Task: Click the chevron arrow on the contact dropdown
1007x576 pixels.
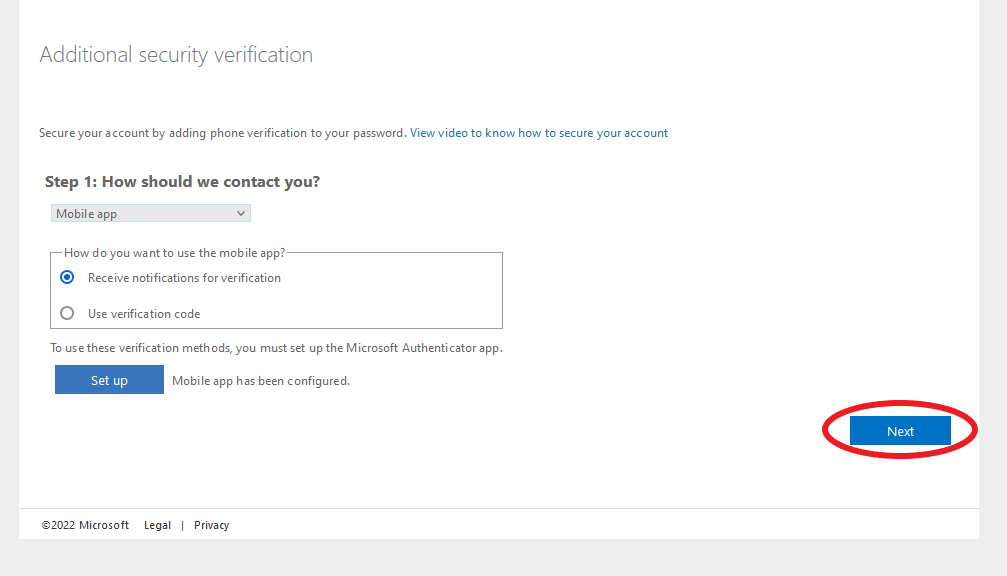Action: 241,213
